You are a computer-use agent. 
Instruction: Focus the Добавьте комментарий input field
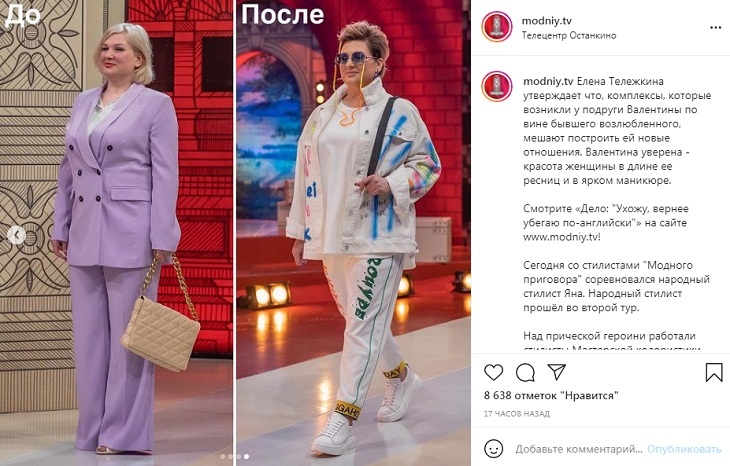(x=579, y=449)
